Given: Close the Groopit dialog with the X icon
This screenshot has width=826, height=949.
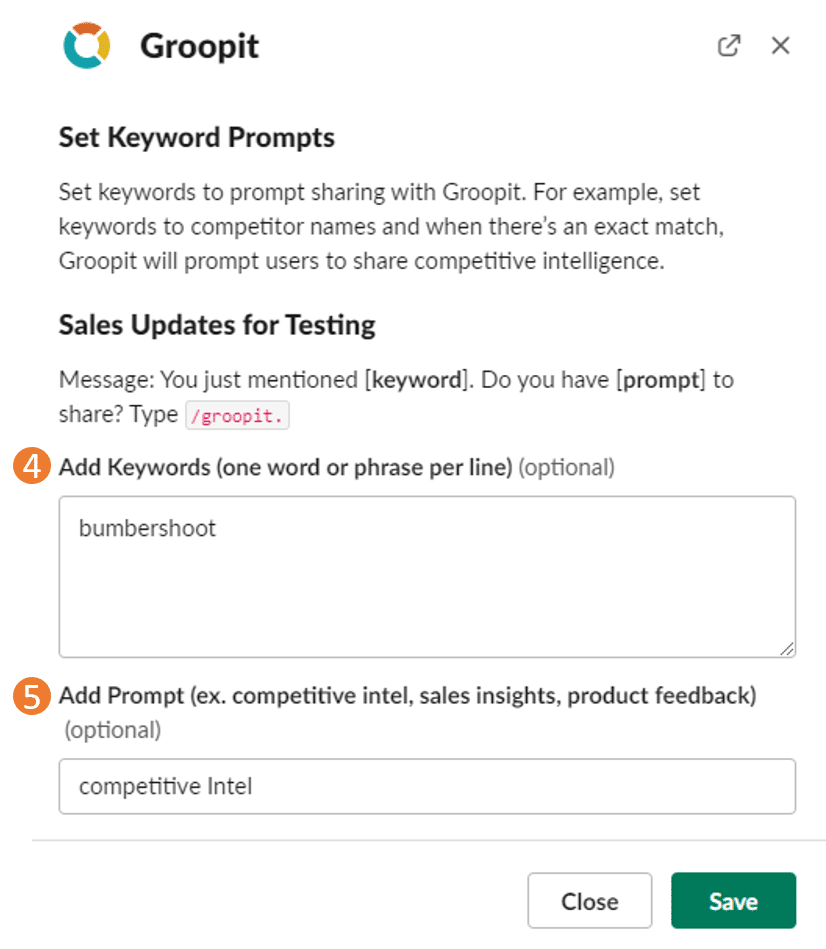Looking at the screenshot, I should click(x=780, y=45).
